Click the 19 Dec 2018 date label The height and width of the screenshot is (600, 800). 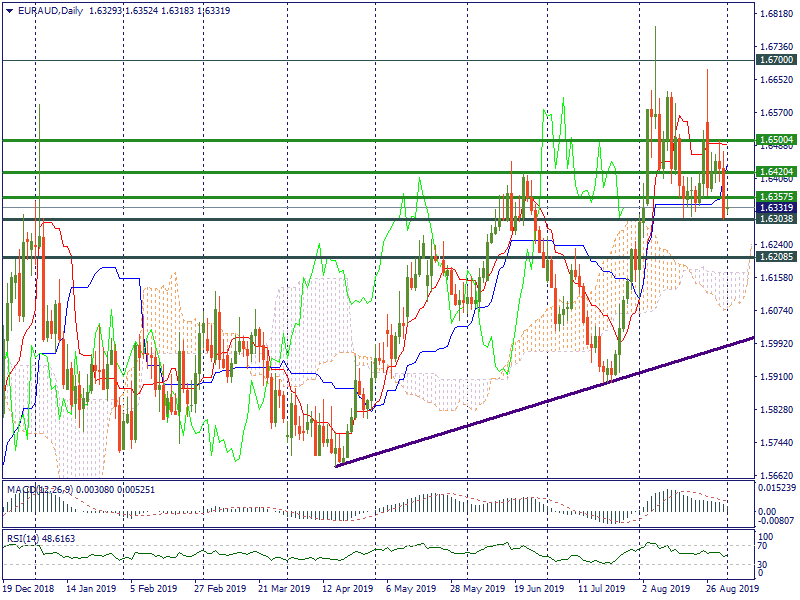click(27, 590)
